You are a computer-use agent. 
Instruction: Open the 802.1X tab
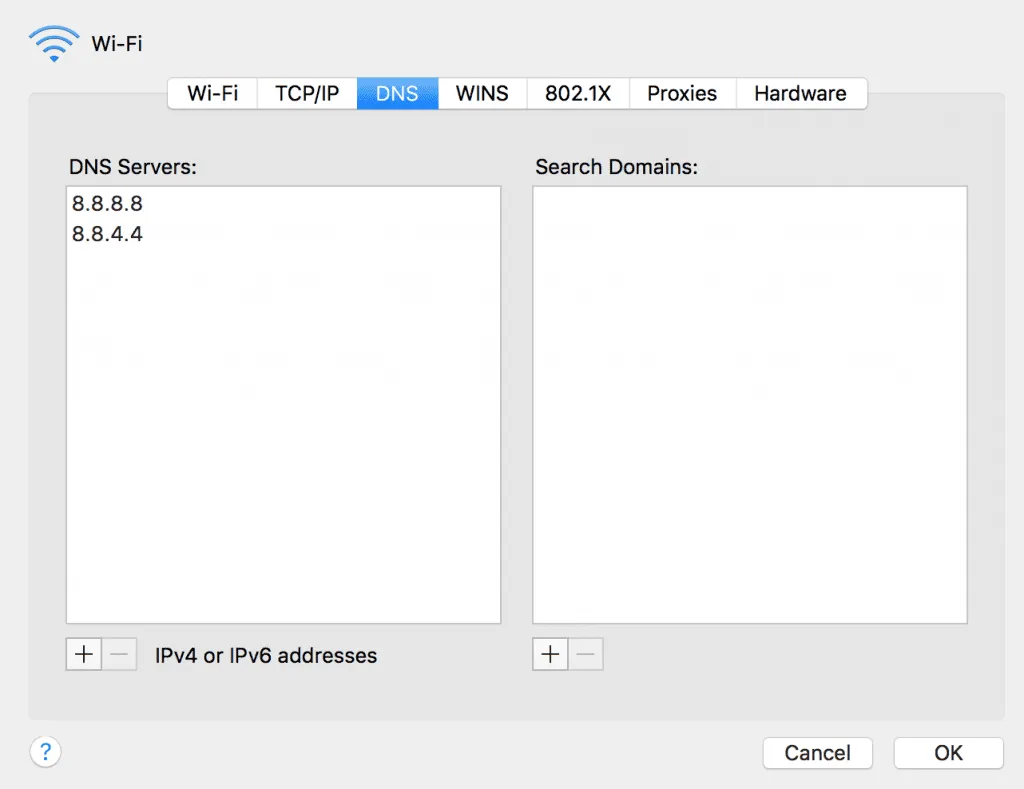pyautogui.click(x=578, y=93)
